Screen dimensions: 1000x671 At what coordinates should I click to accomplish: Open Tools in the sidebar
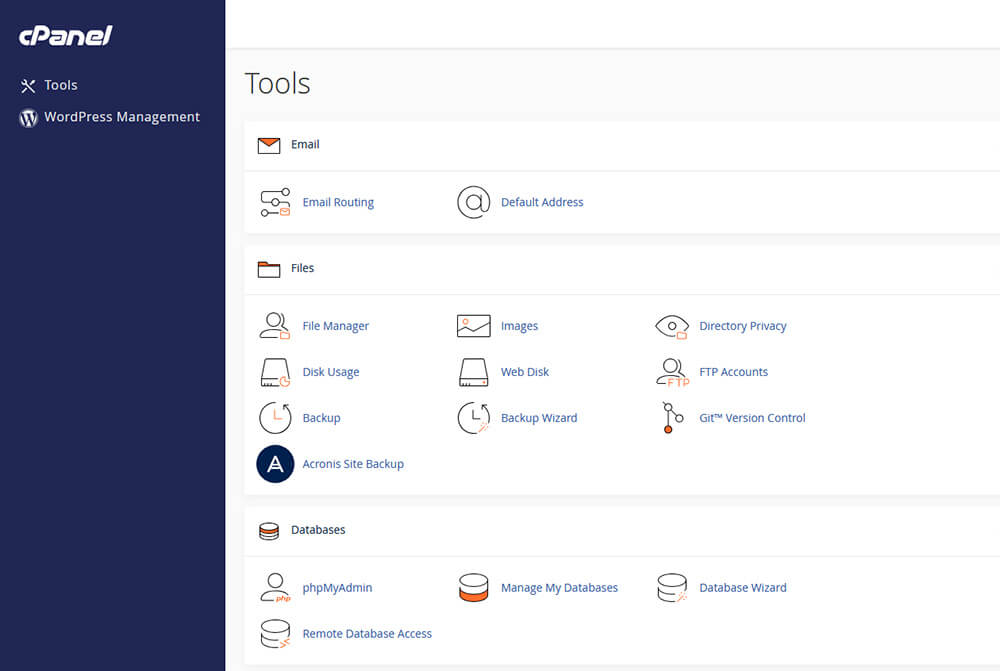[60, 85]
